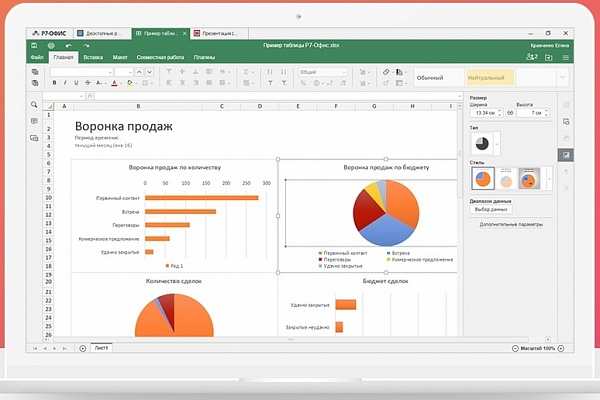This screenshot has height=400, width=600.
Task: Toggle strikethrough formatting
Action: pyautogui.click(x=88, y=83)
